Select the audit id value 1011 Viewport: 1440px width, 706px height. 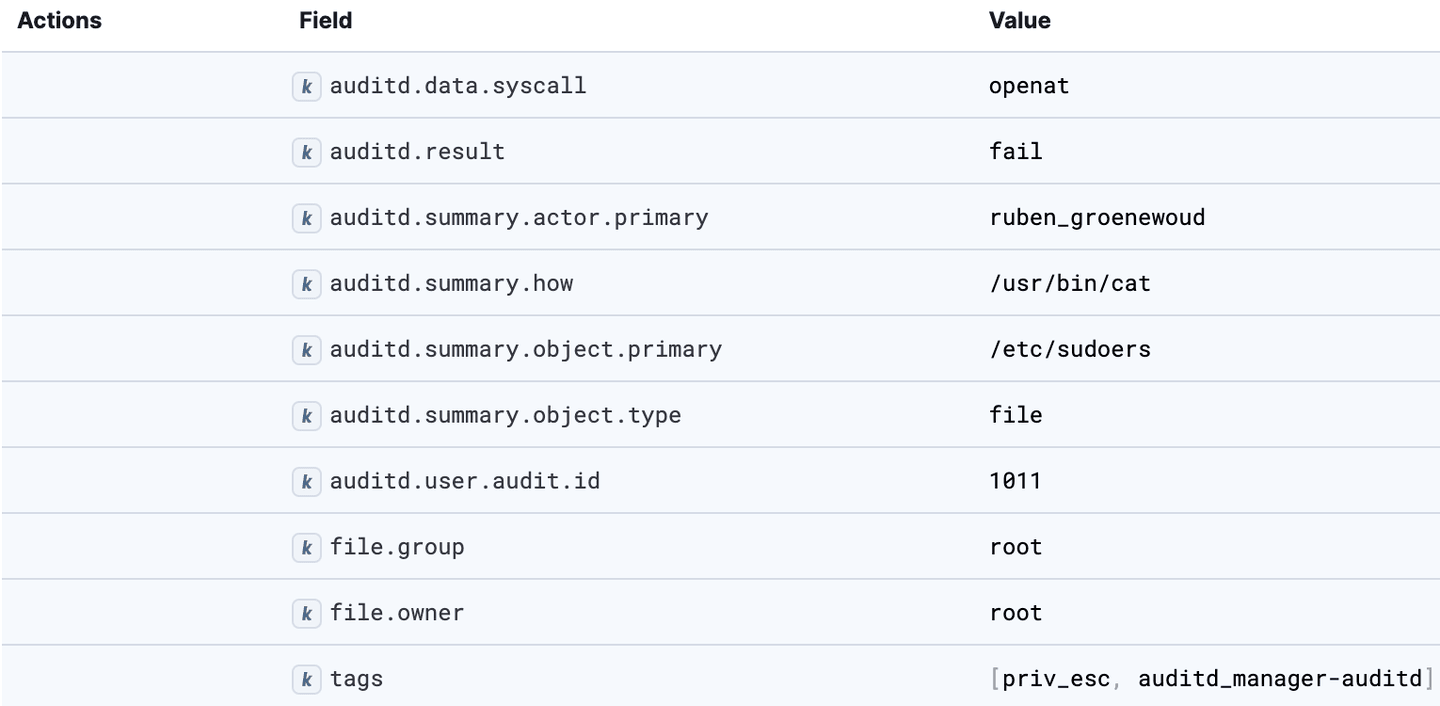click(1015, 482)
